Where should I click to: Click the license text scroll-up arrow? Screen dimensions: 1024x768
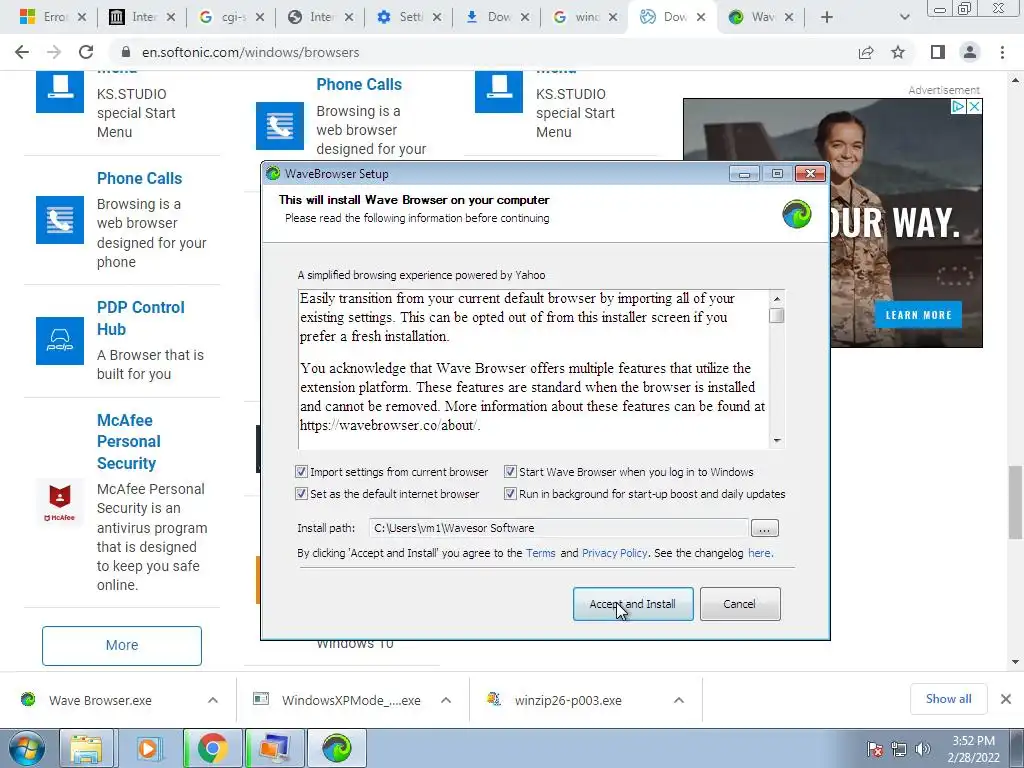coord(776,298)
